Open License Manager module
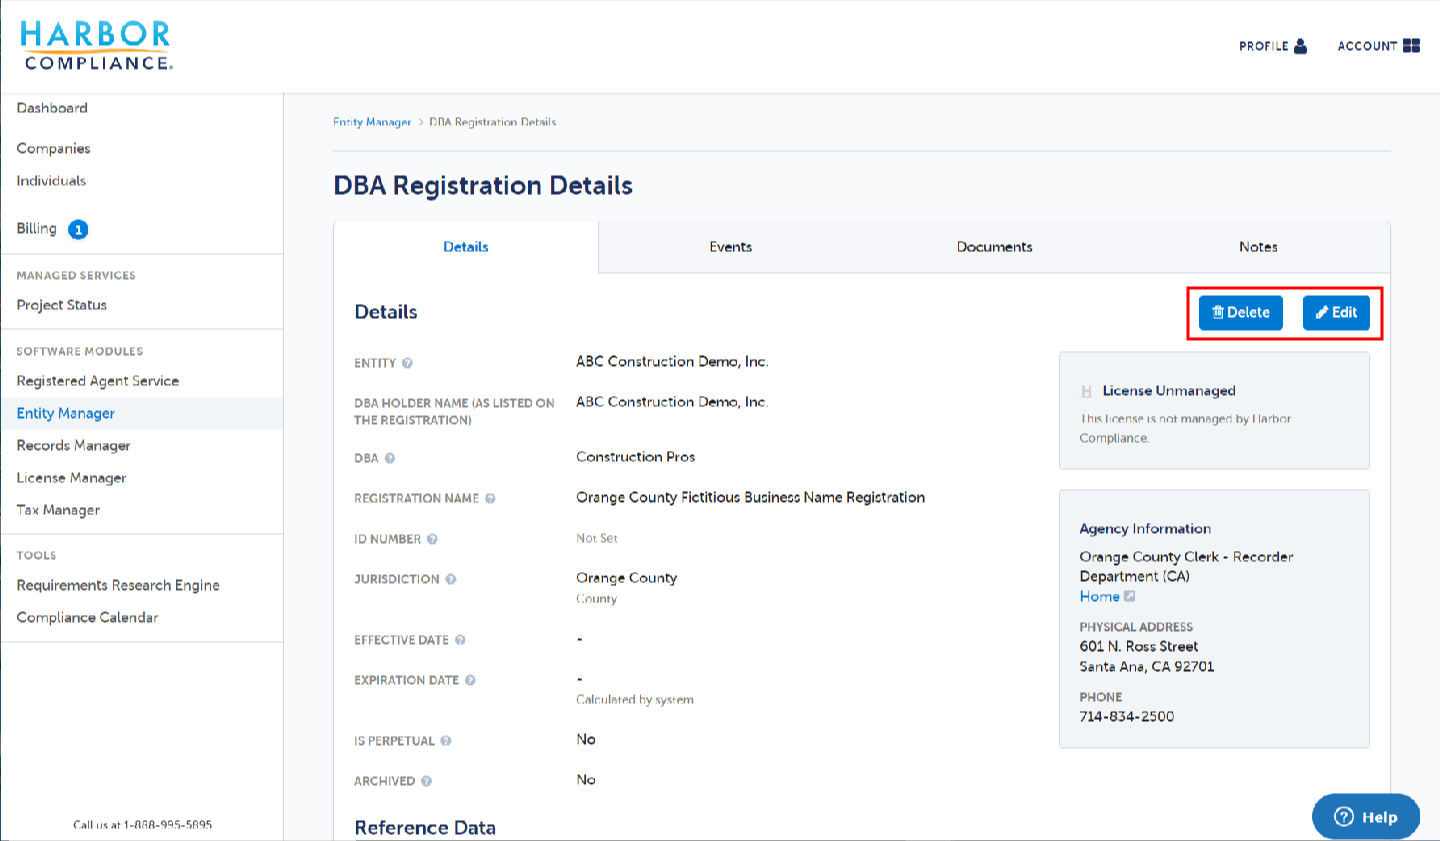The height and width of the screenshot is (841, 1440). 71,478
